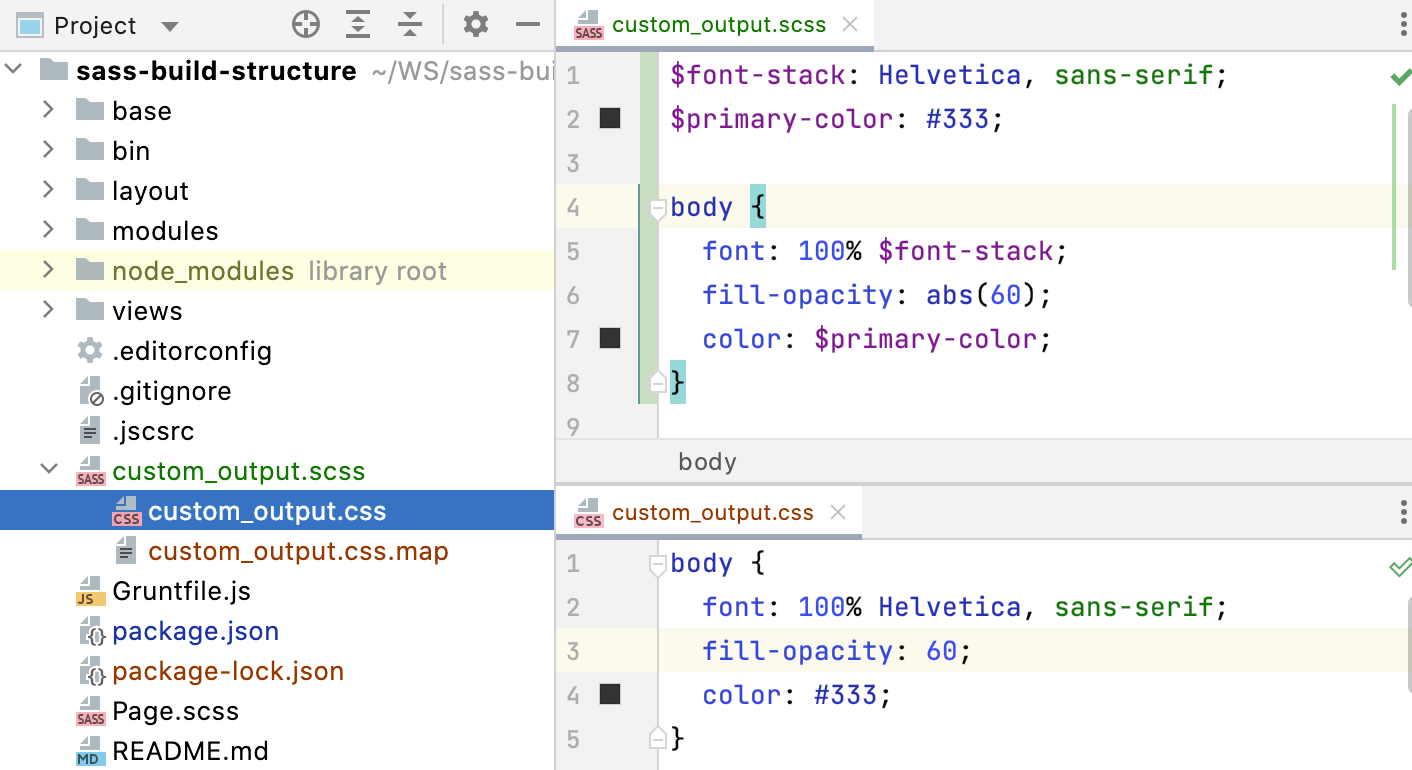This screenshot has width=1412, height=770.
Task: Click the Select Opened File locate icon
Action: tap(305, 25)
